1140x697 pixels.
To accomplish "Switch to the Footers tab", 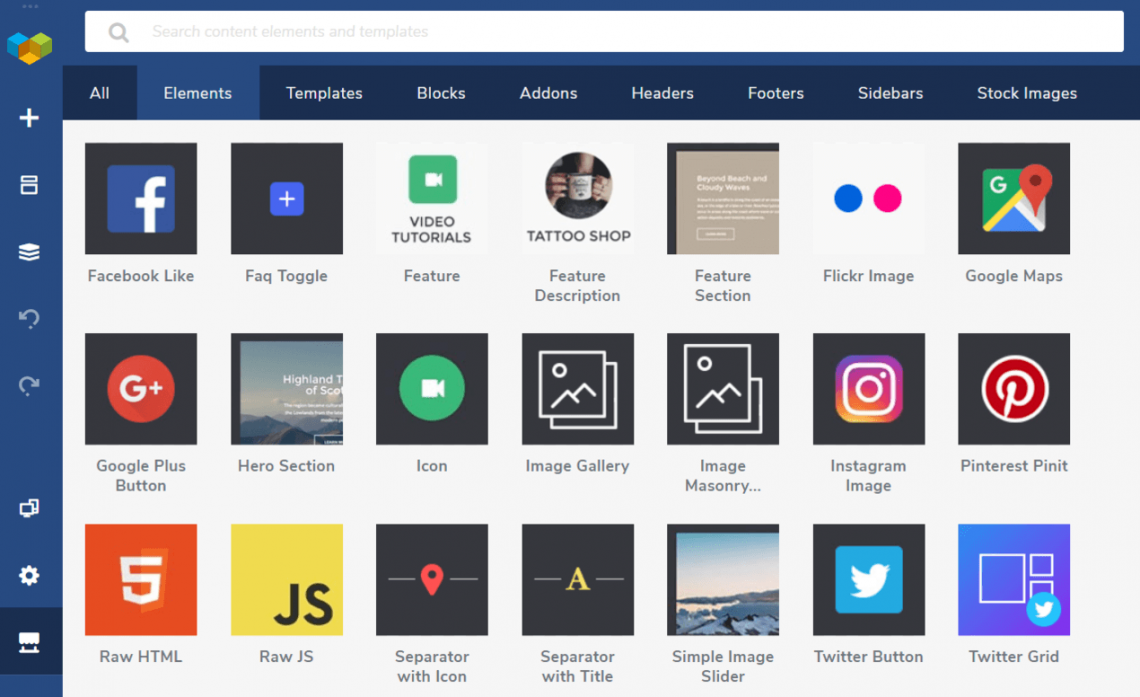I will pos(775,92).
